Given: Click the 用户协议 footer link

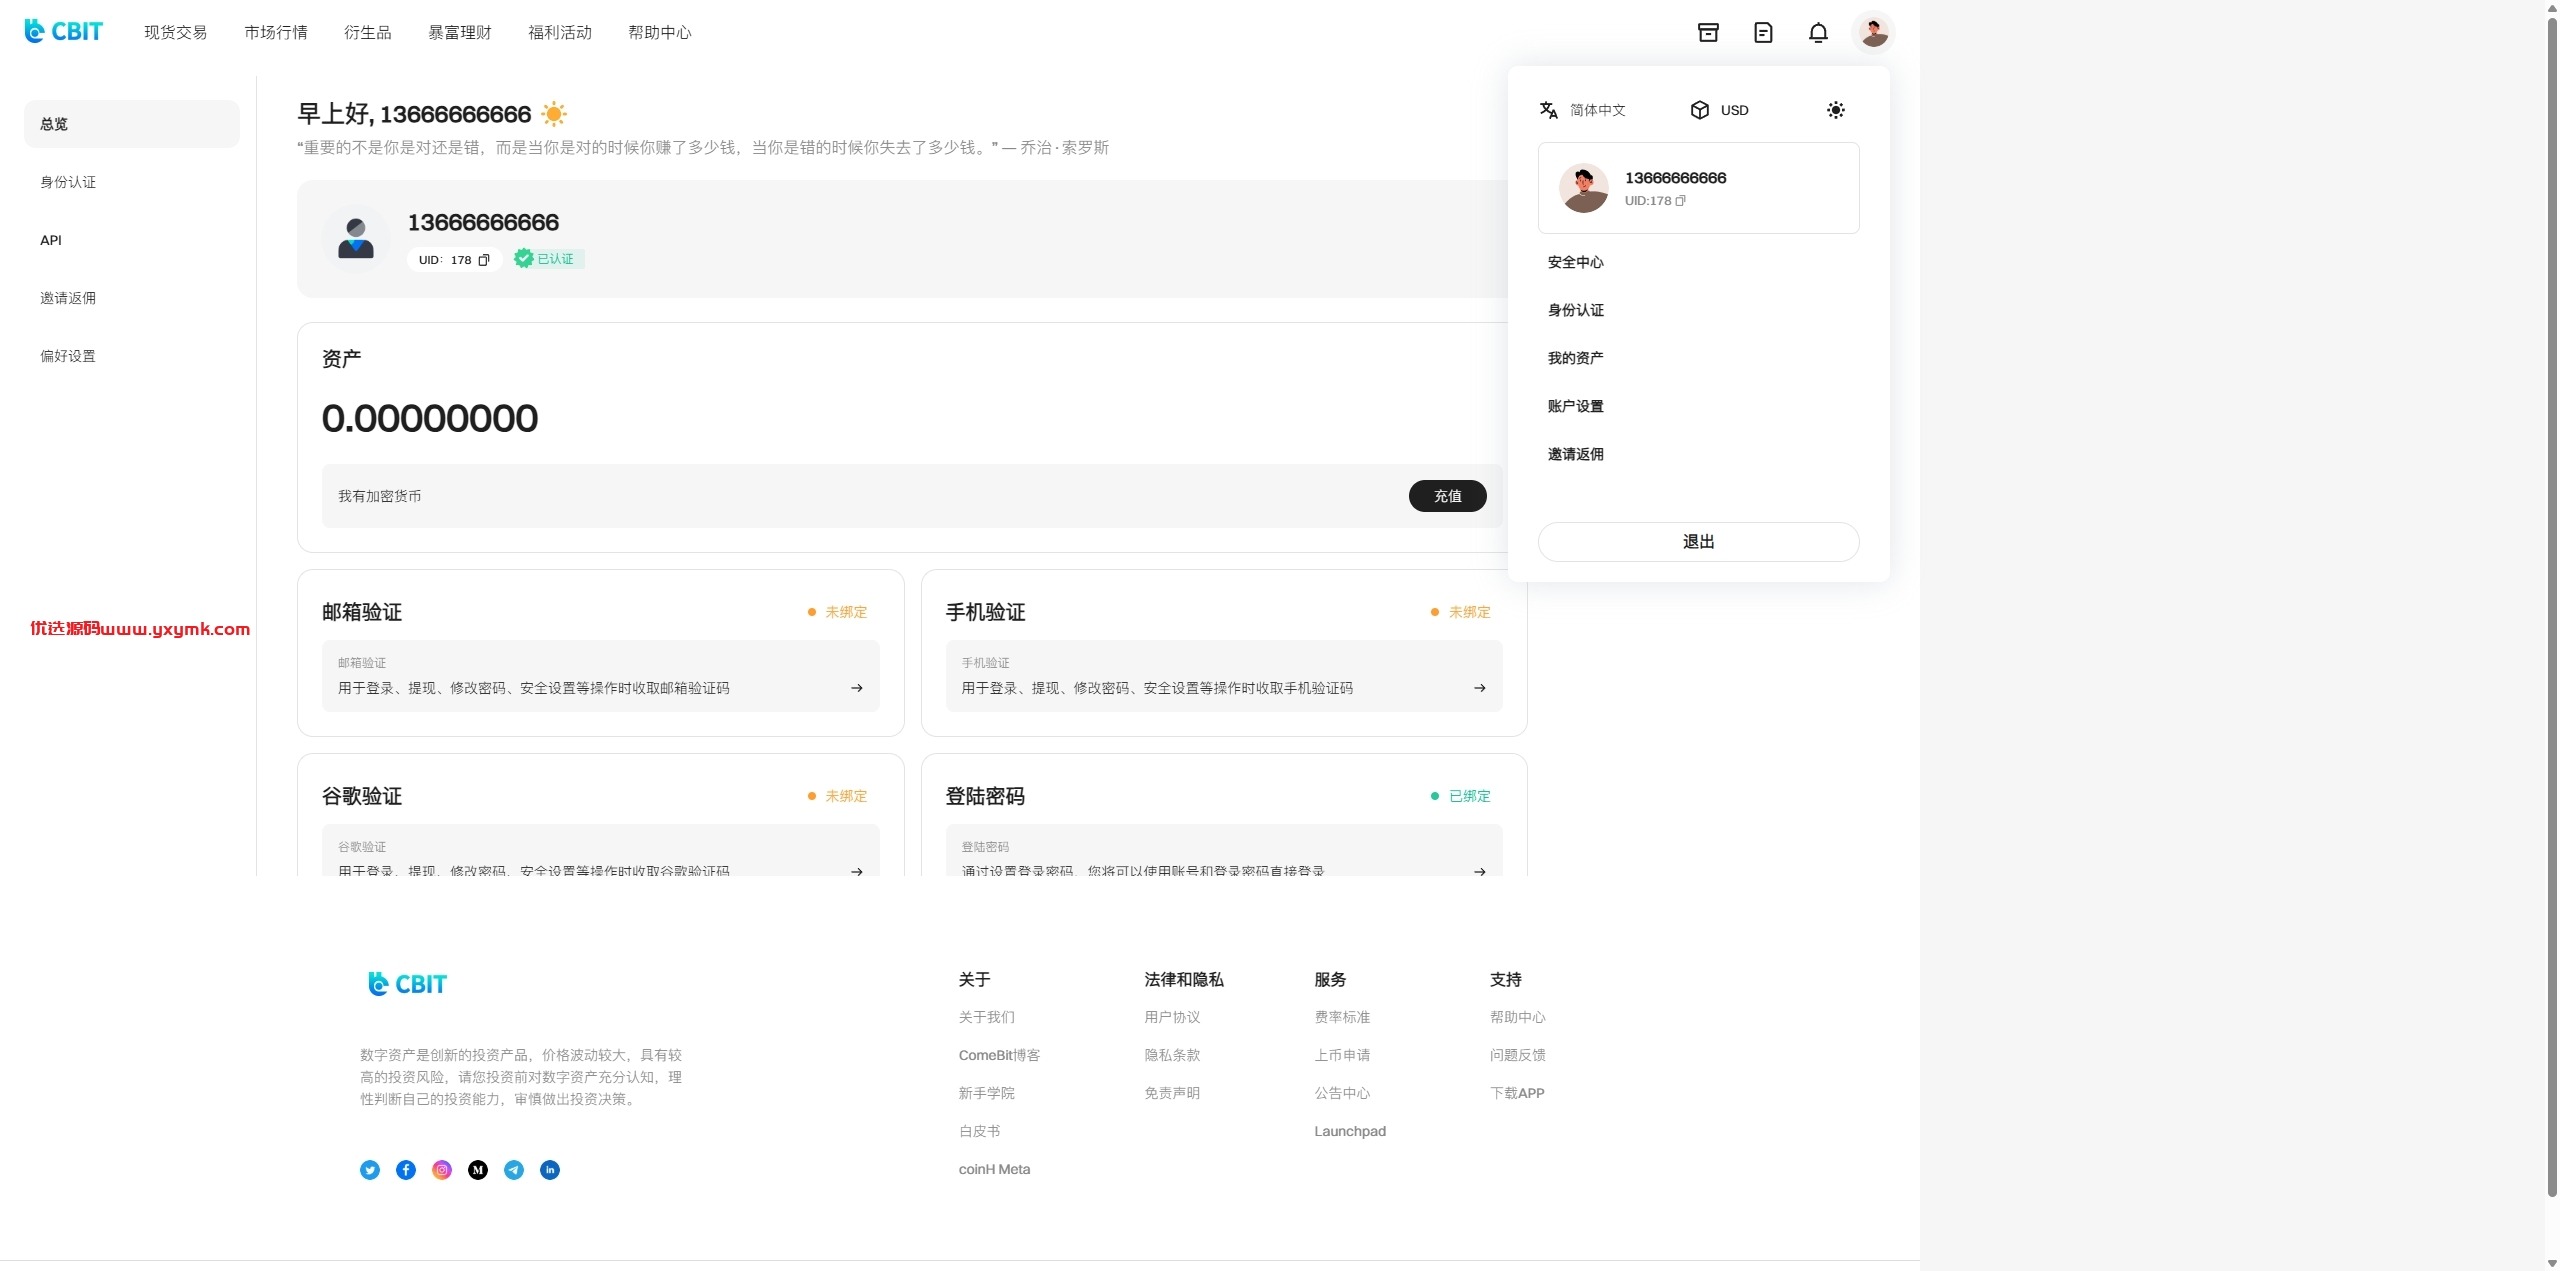Looking at the screenshot, I should coord(1172,1017).
